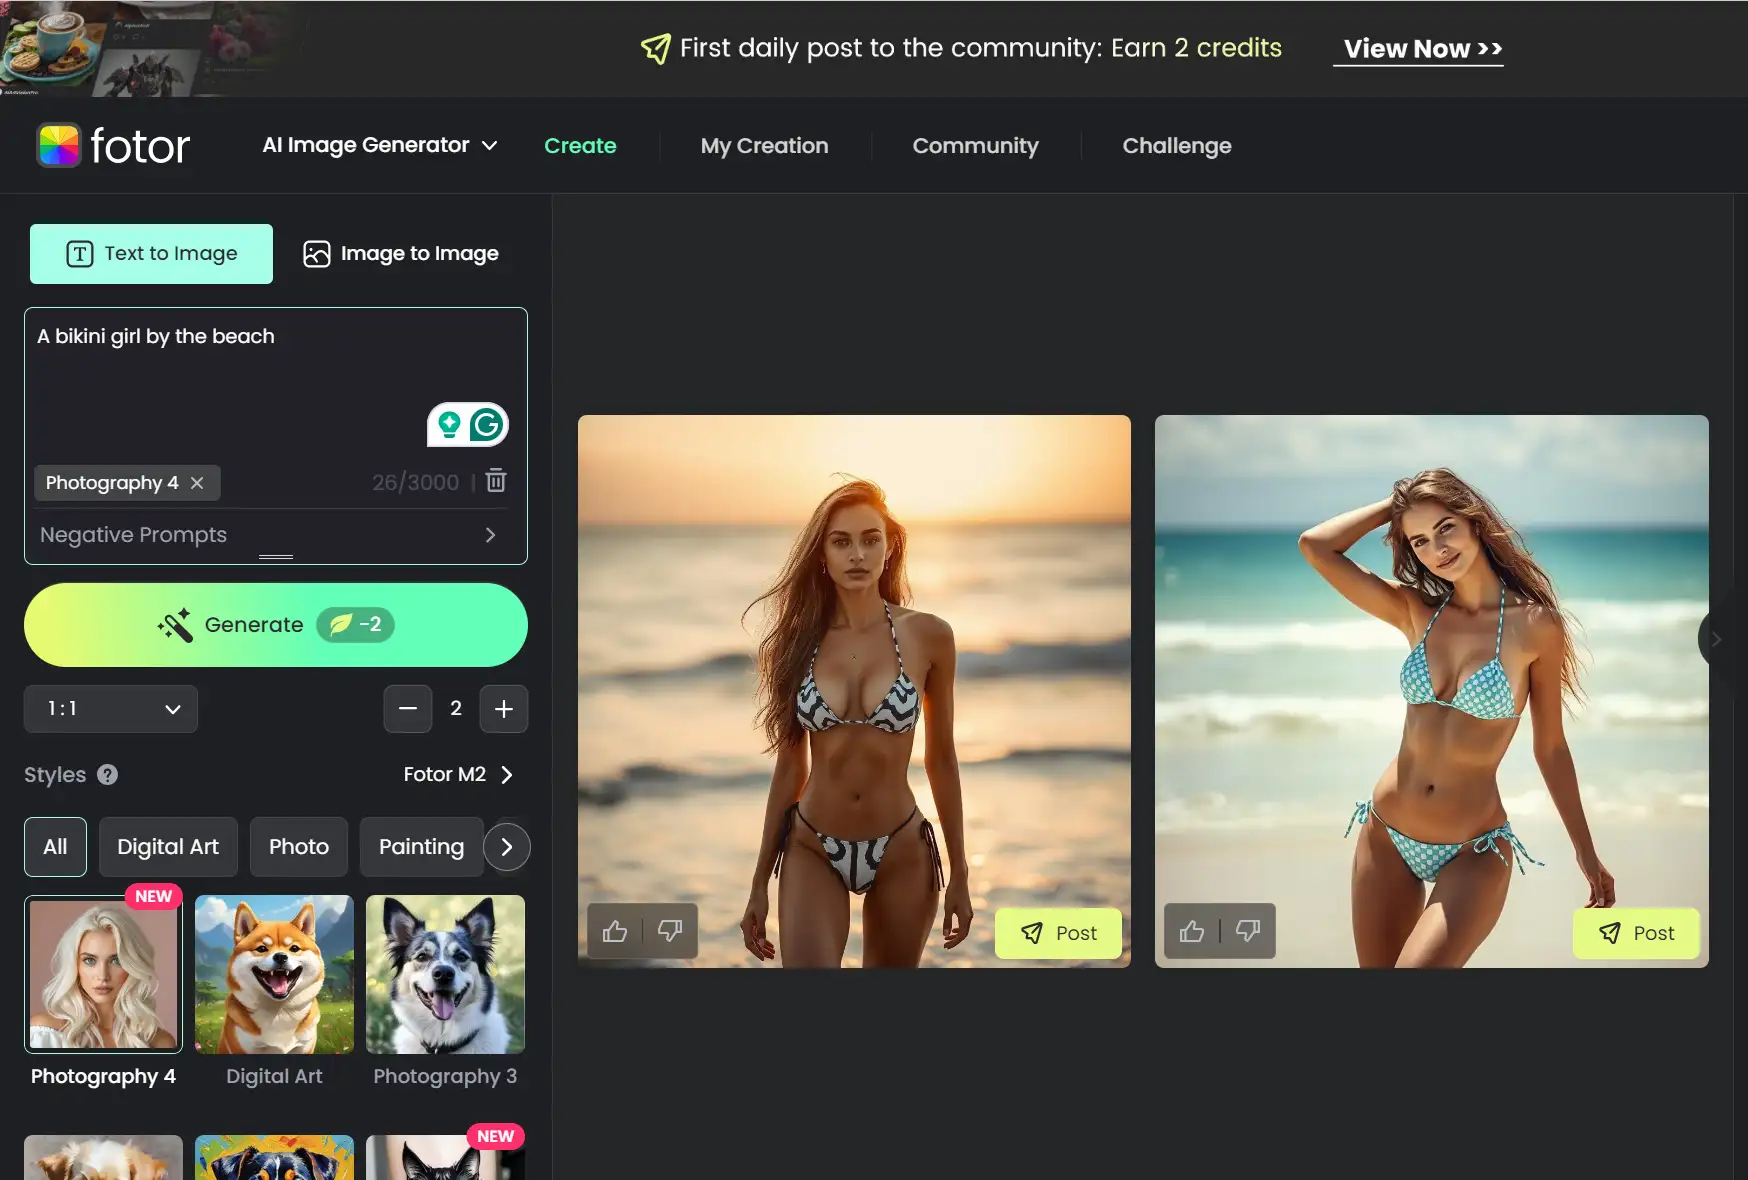Dislike the second generated image

[x=1248, y=932]
